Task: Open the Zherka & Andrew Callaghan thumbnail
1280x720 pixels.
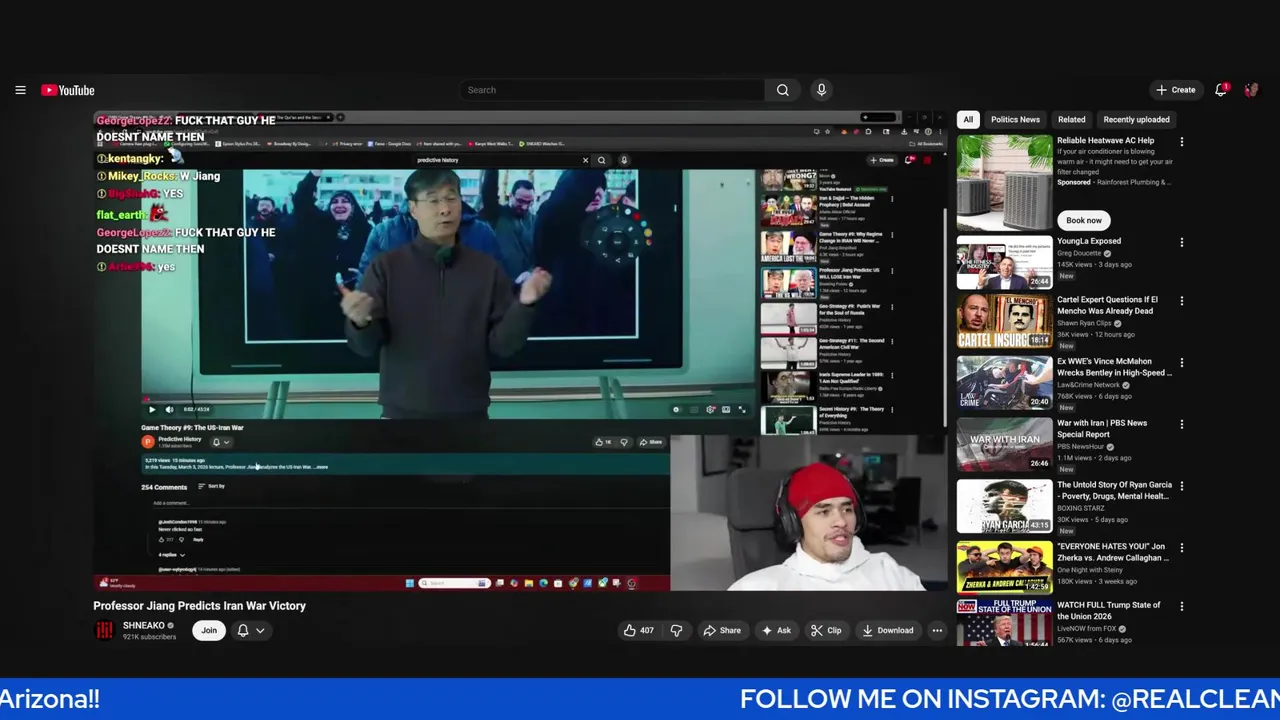Action: (1004, 568)
